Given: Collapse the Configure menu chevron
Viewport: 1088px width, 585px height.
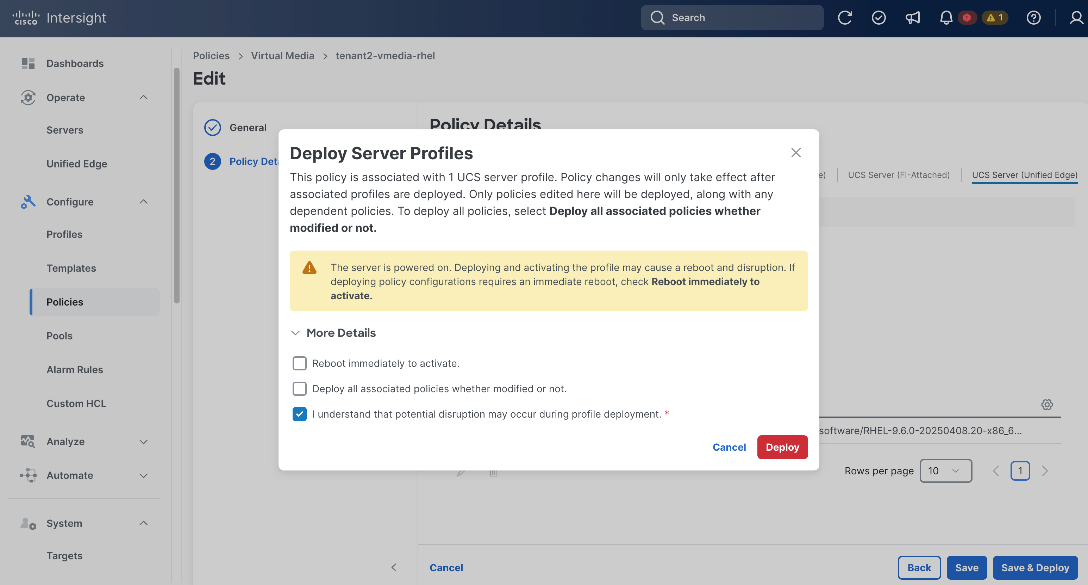Looking at the screenshot, I should click(x=144, y=202).
